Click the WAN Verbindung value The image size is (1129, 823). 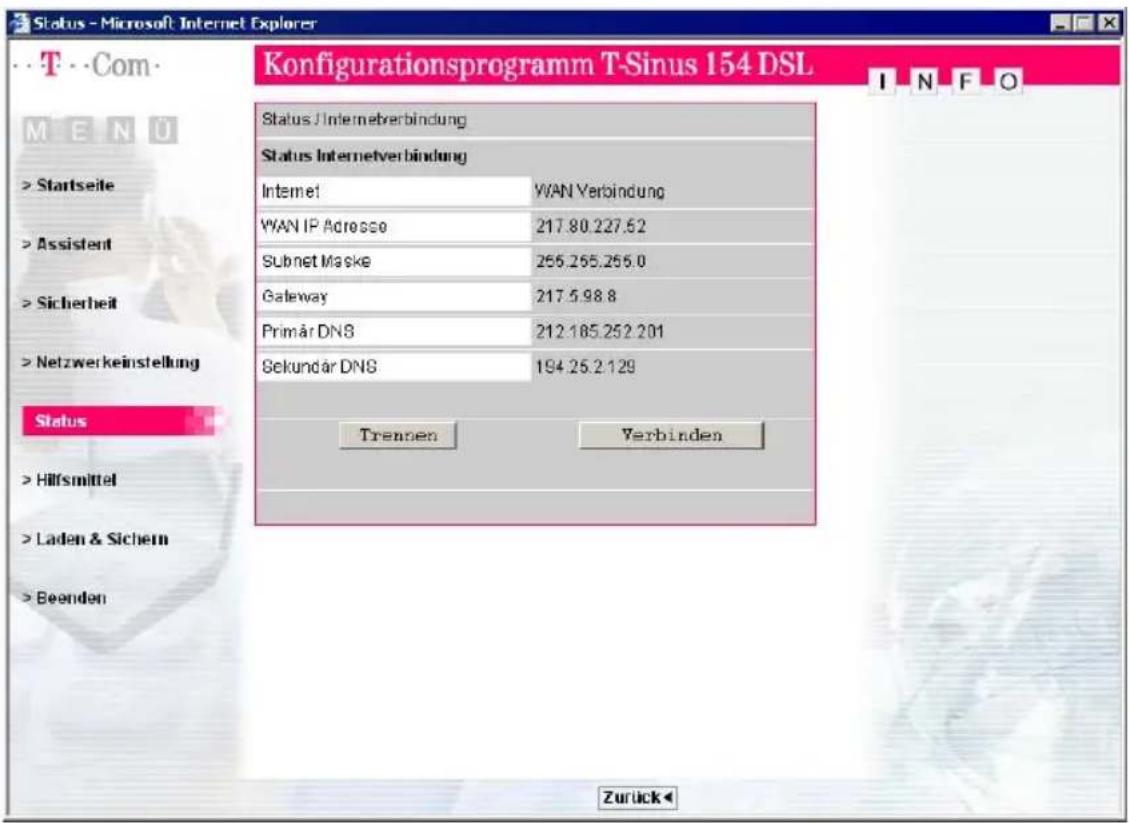(x=600, y=192)
